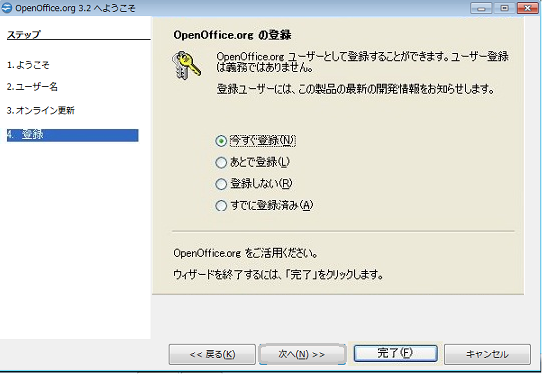
Task: Select highlighted step 4. 登録
Action: coord(73,135)
